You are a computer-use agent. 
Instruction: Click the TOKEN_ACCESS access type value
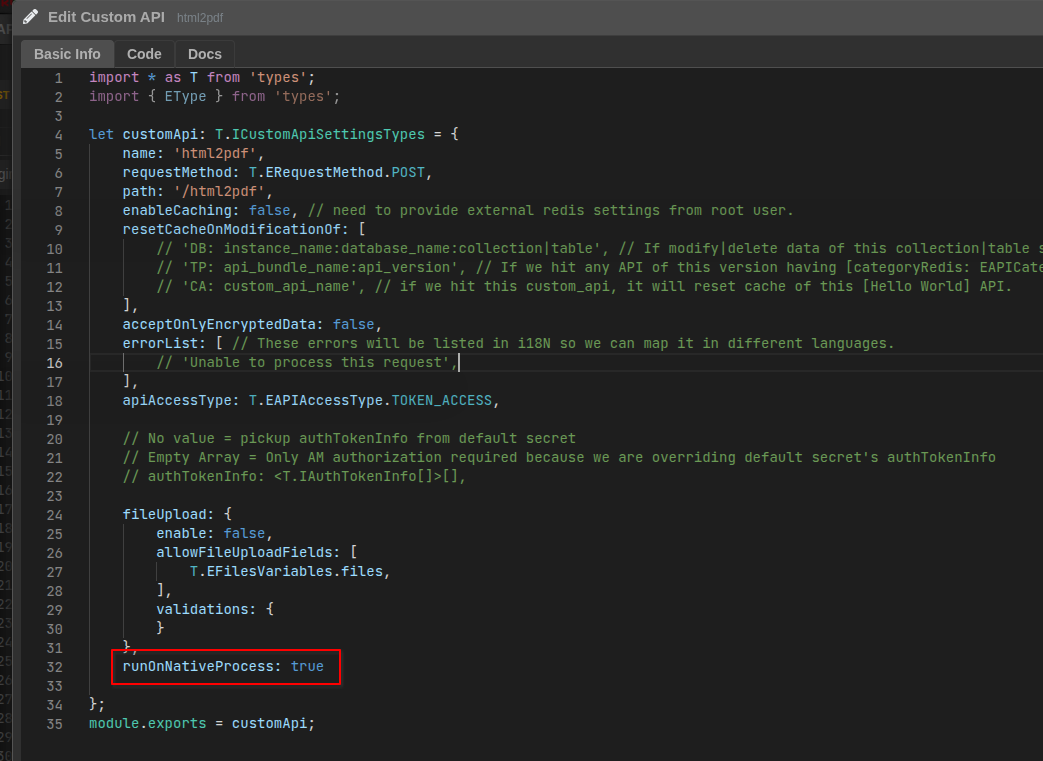click(x=441, y=401)
